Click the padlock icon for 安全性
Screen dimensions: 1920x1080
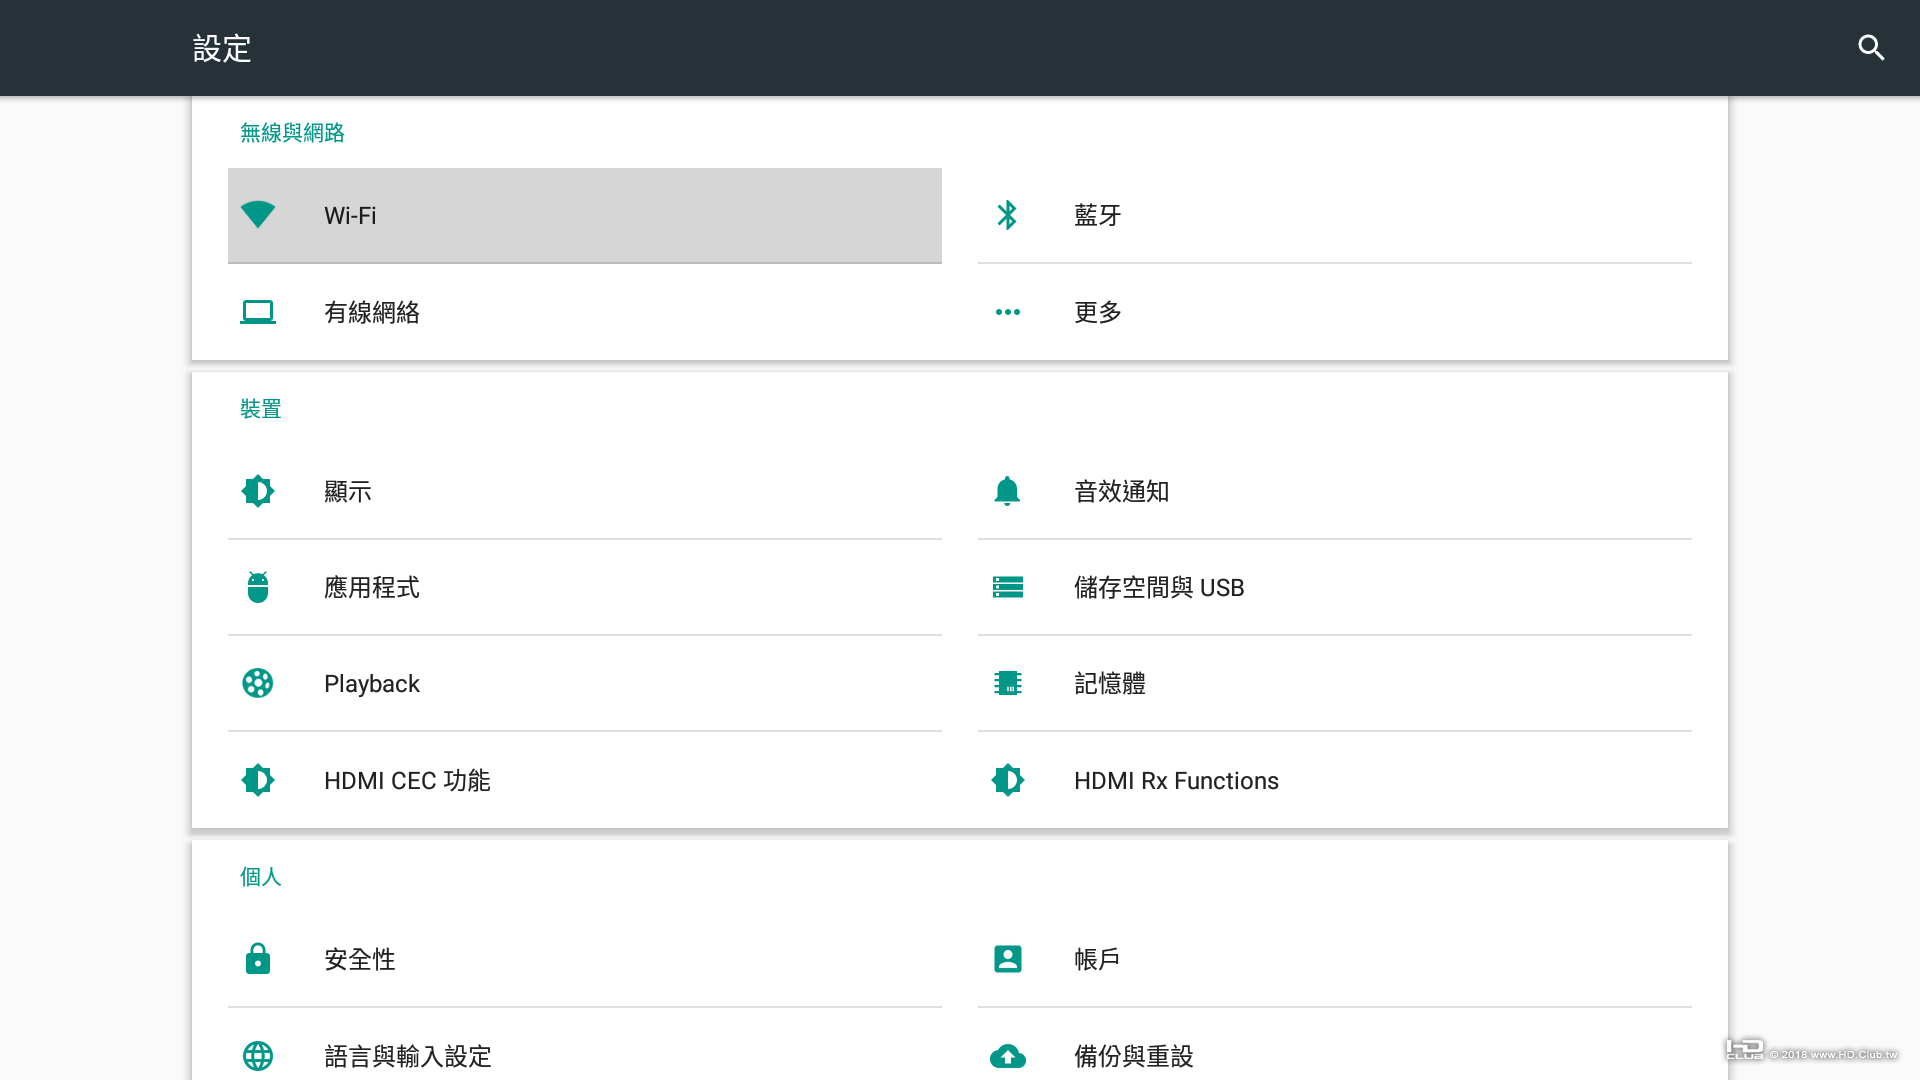click(x=258, y=959)
